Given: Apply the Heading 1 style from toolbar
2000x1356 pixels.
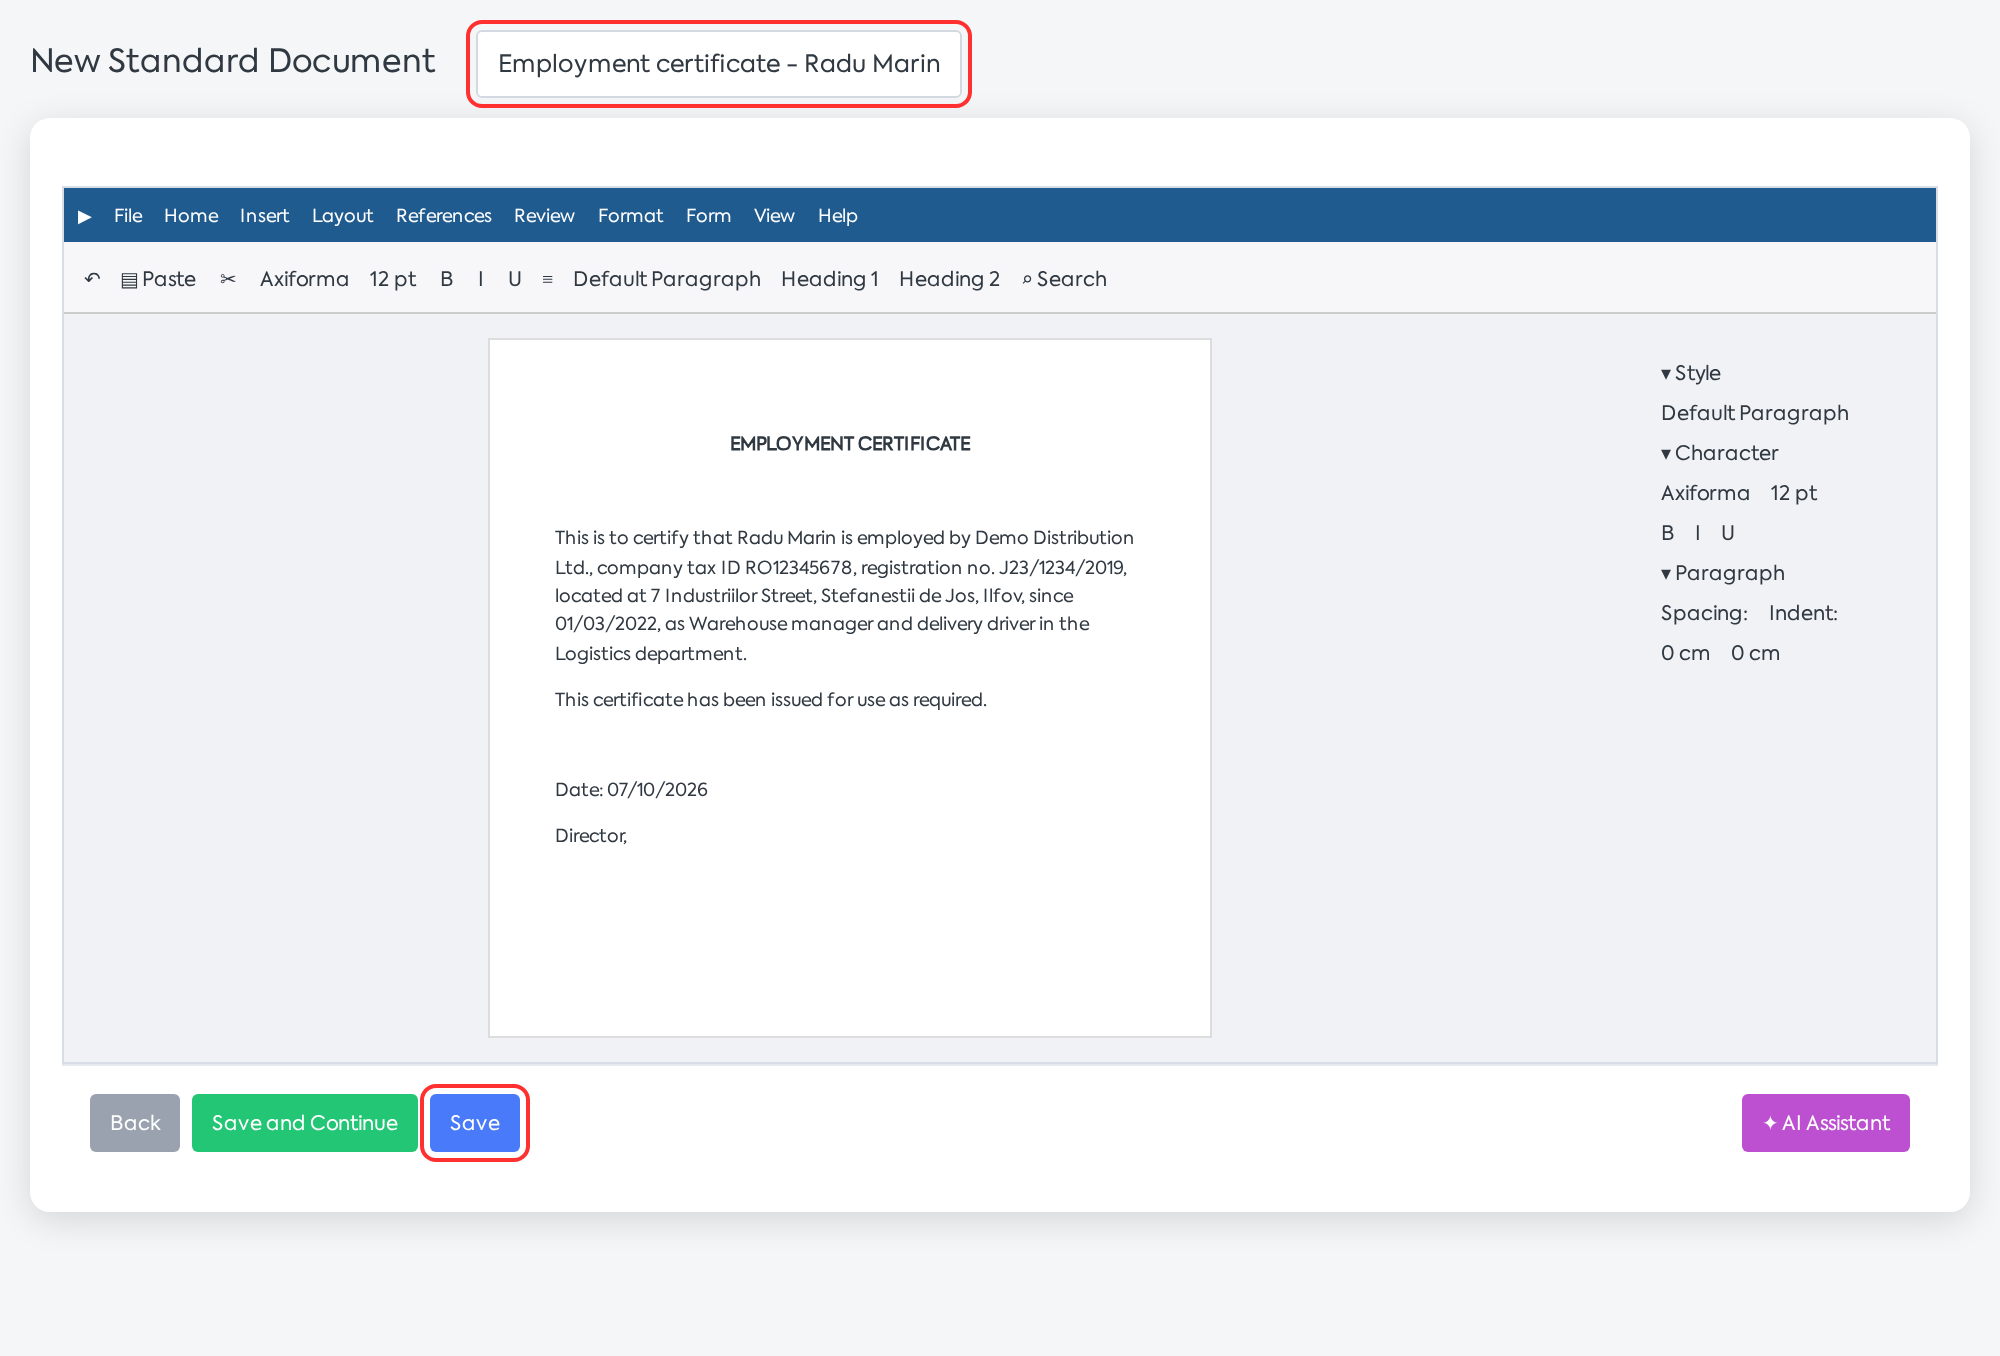Looking at the screenshot, I should click(830, 279).
